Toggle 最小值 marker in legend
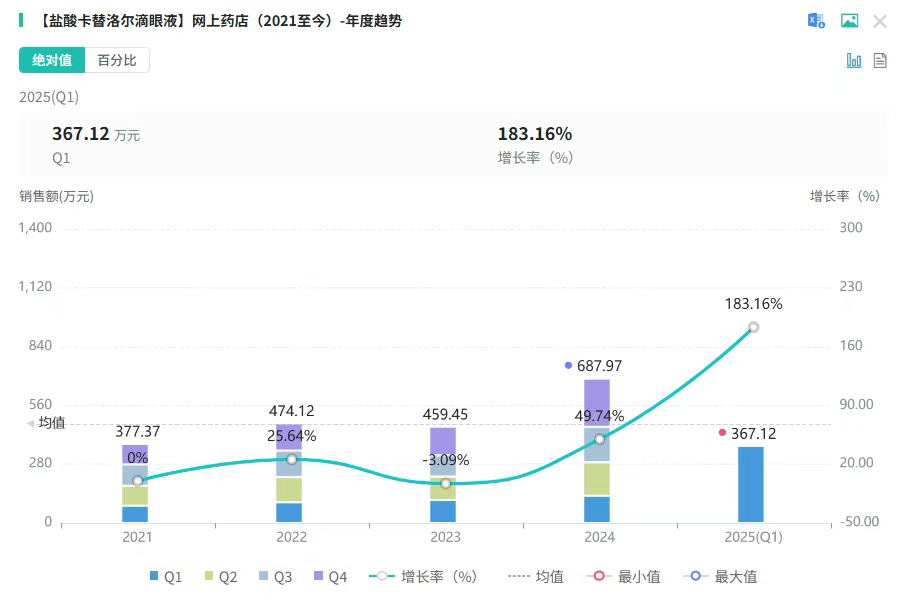The image size is (907, 601). click(625, 577)
